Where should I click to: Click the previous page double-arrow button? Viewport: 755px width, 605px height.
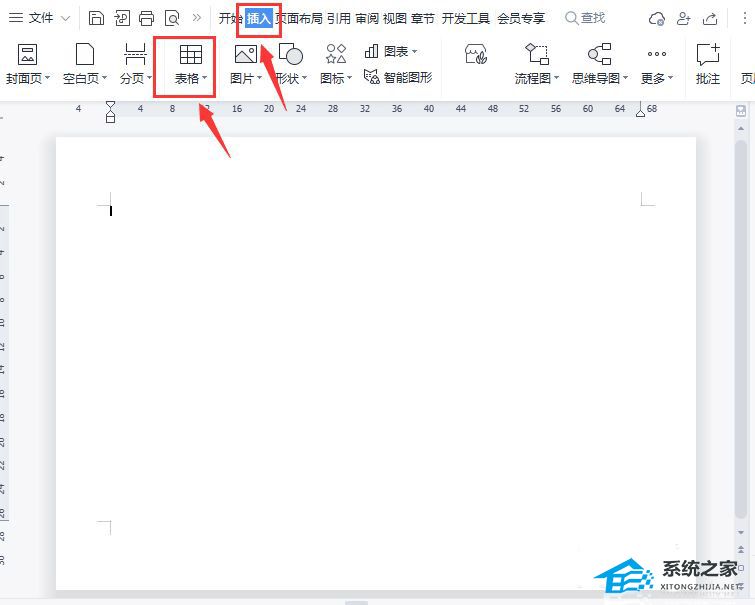coord(741,550)
